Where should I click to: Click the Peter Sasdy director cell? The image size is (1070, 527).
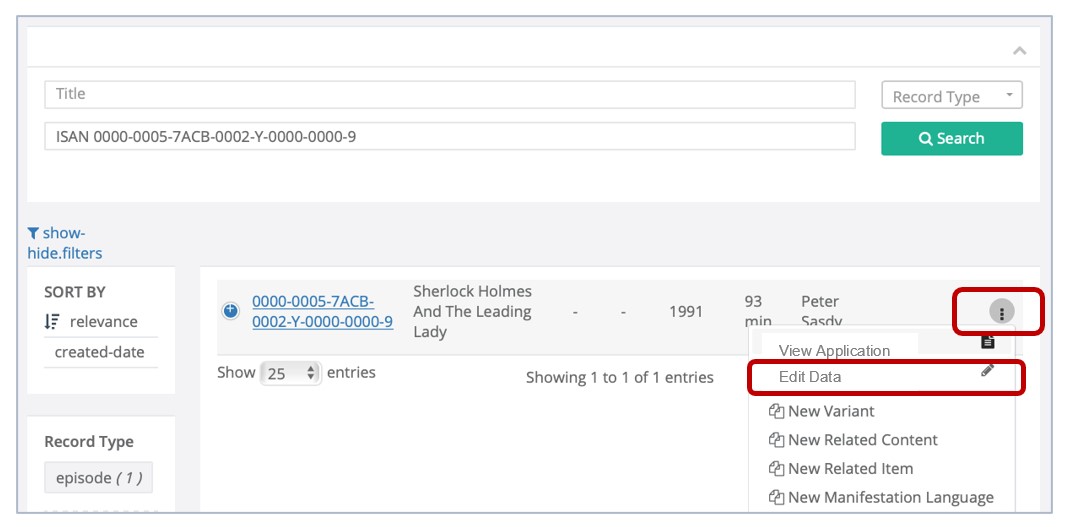click(x=822, y=311)
